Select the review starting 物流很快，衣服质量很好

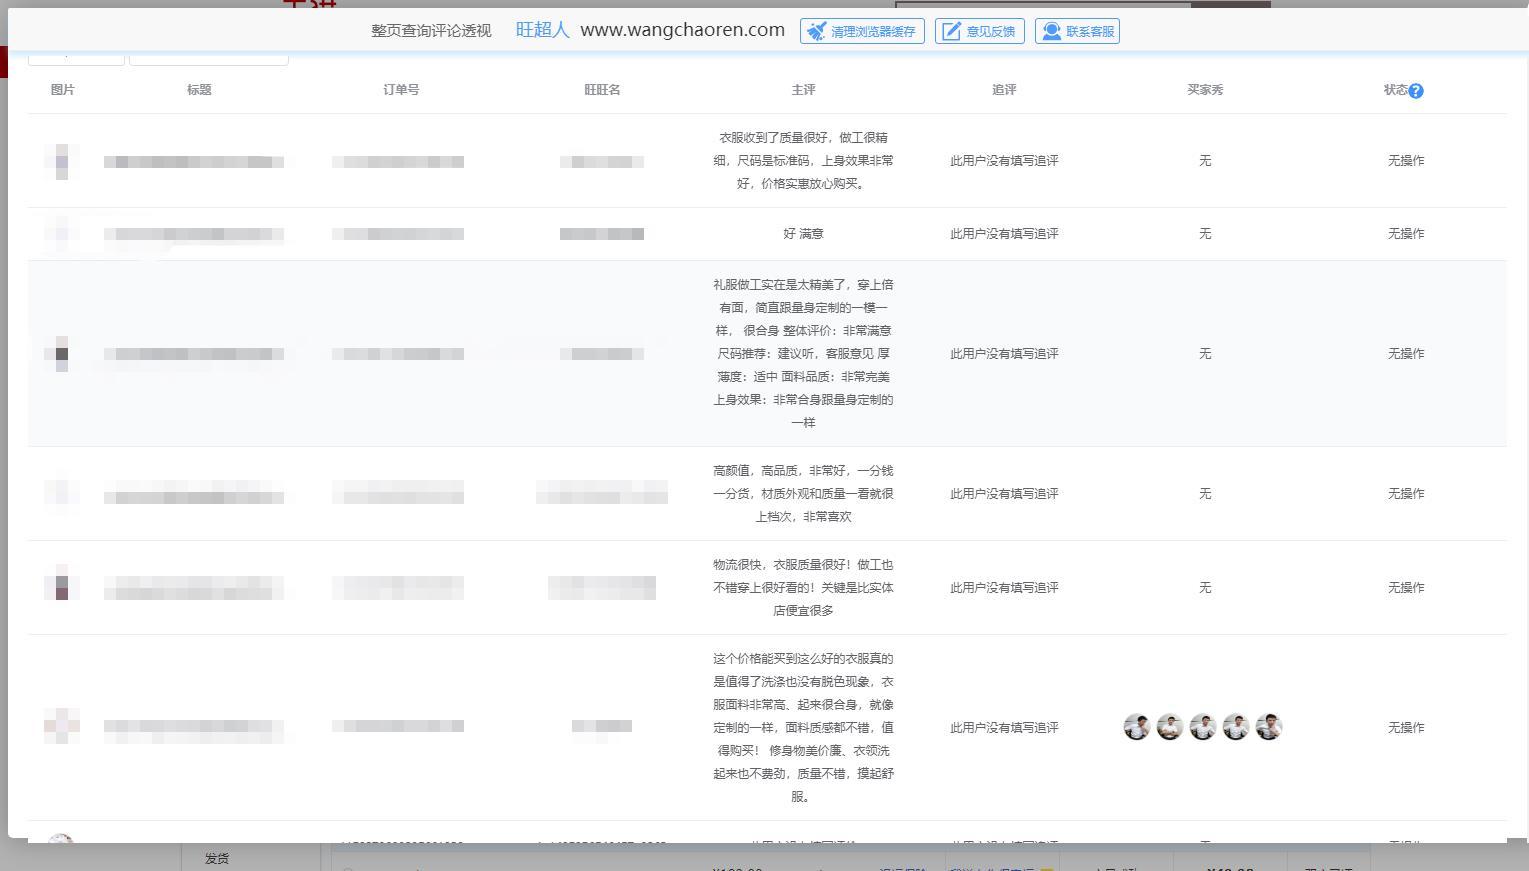tap(803, 588)
